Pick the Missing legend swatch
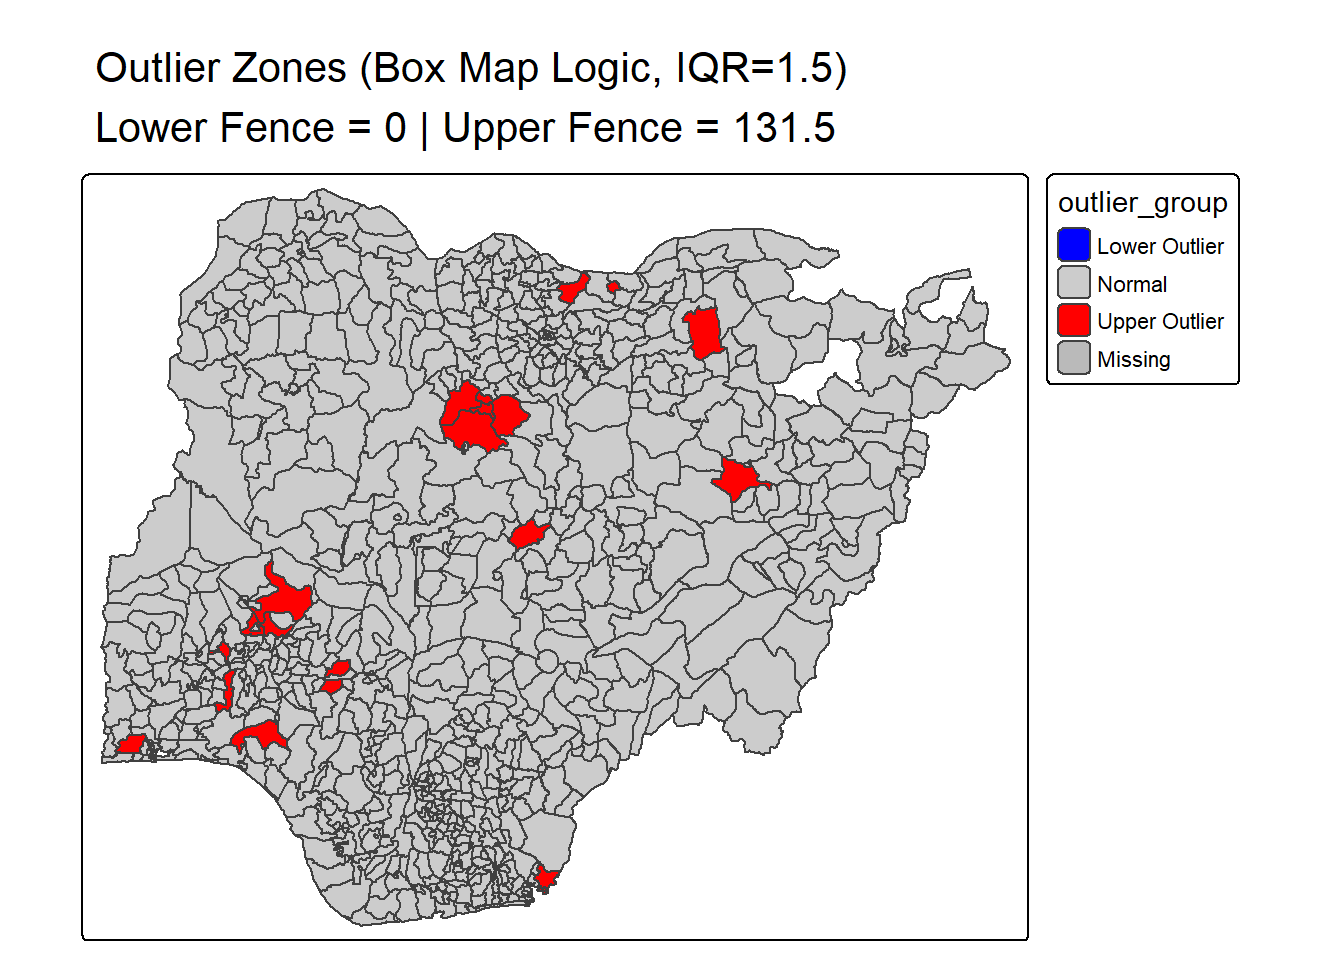Viewport: 1344px width, 960px height. click(1073, 358)
